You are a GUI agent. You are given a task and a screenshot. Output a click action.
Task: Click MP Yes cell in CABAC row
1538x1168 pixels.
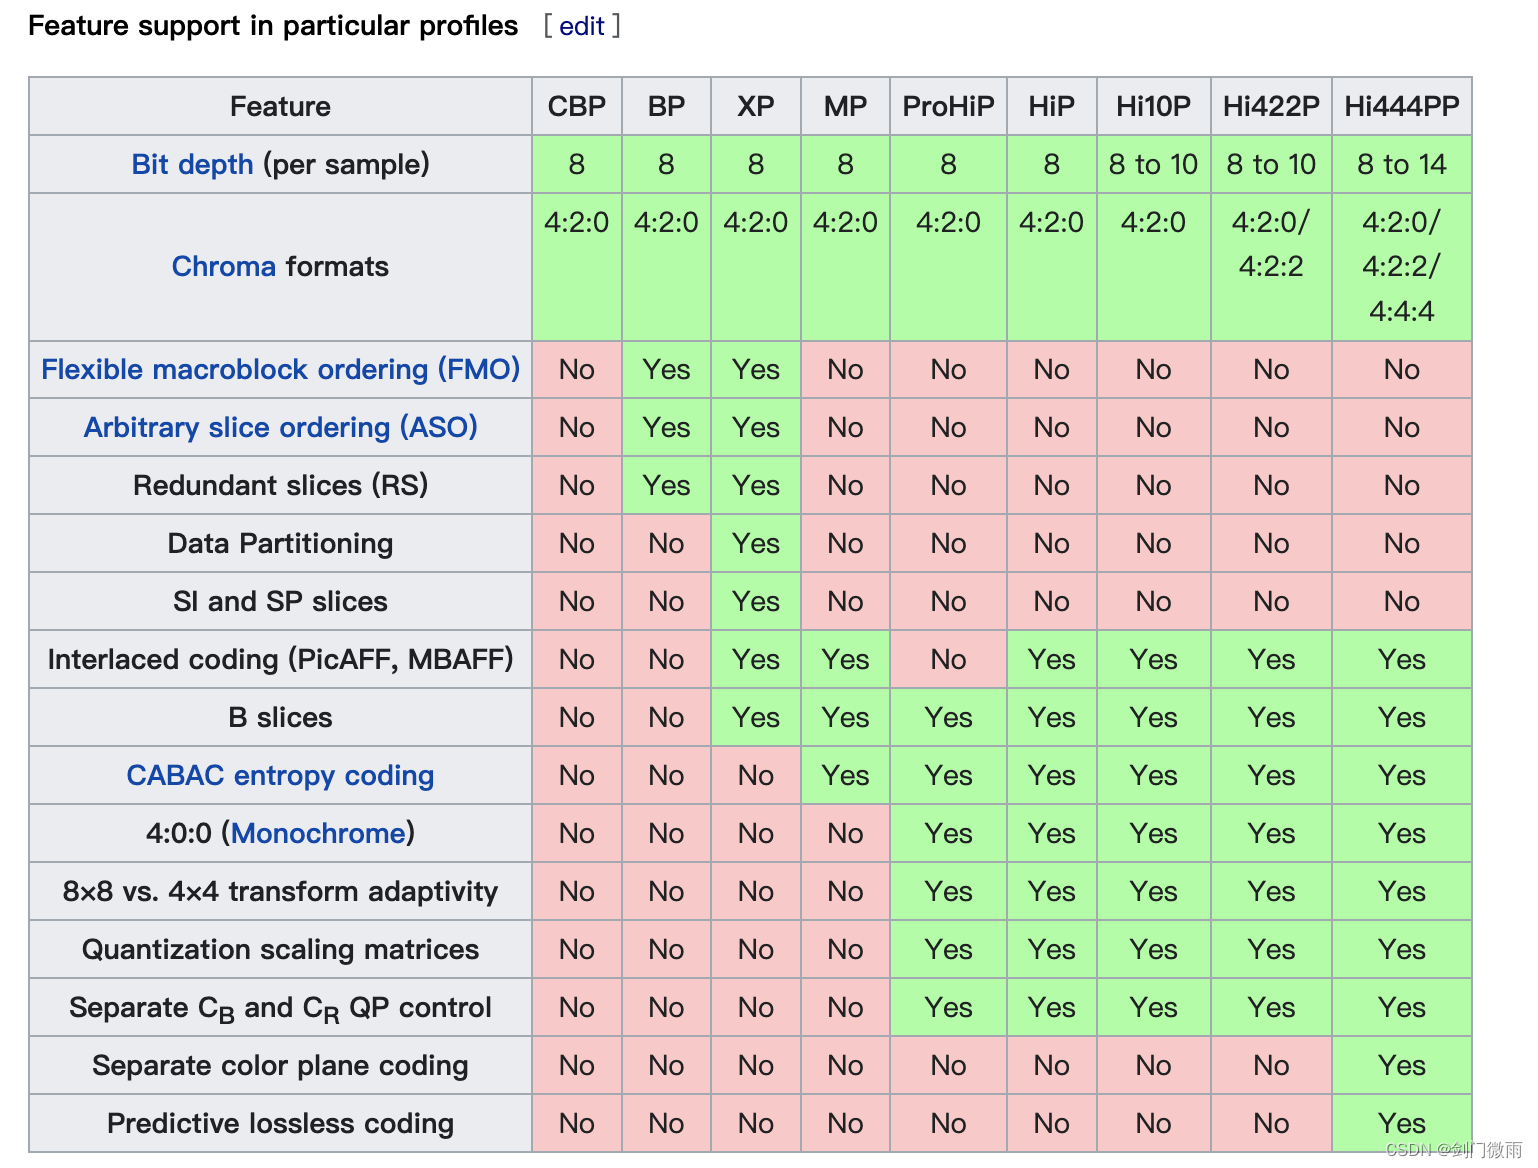[x=845, y=775]
